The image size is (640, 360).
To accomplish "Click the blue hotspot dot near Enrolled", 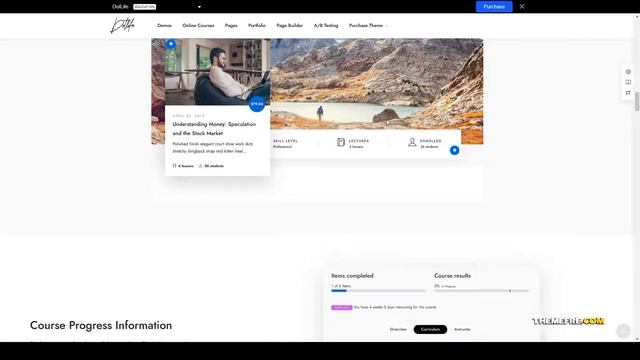I will tap(454, 150).
